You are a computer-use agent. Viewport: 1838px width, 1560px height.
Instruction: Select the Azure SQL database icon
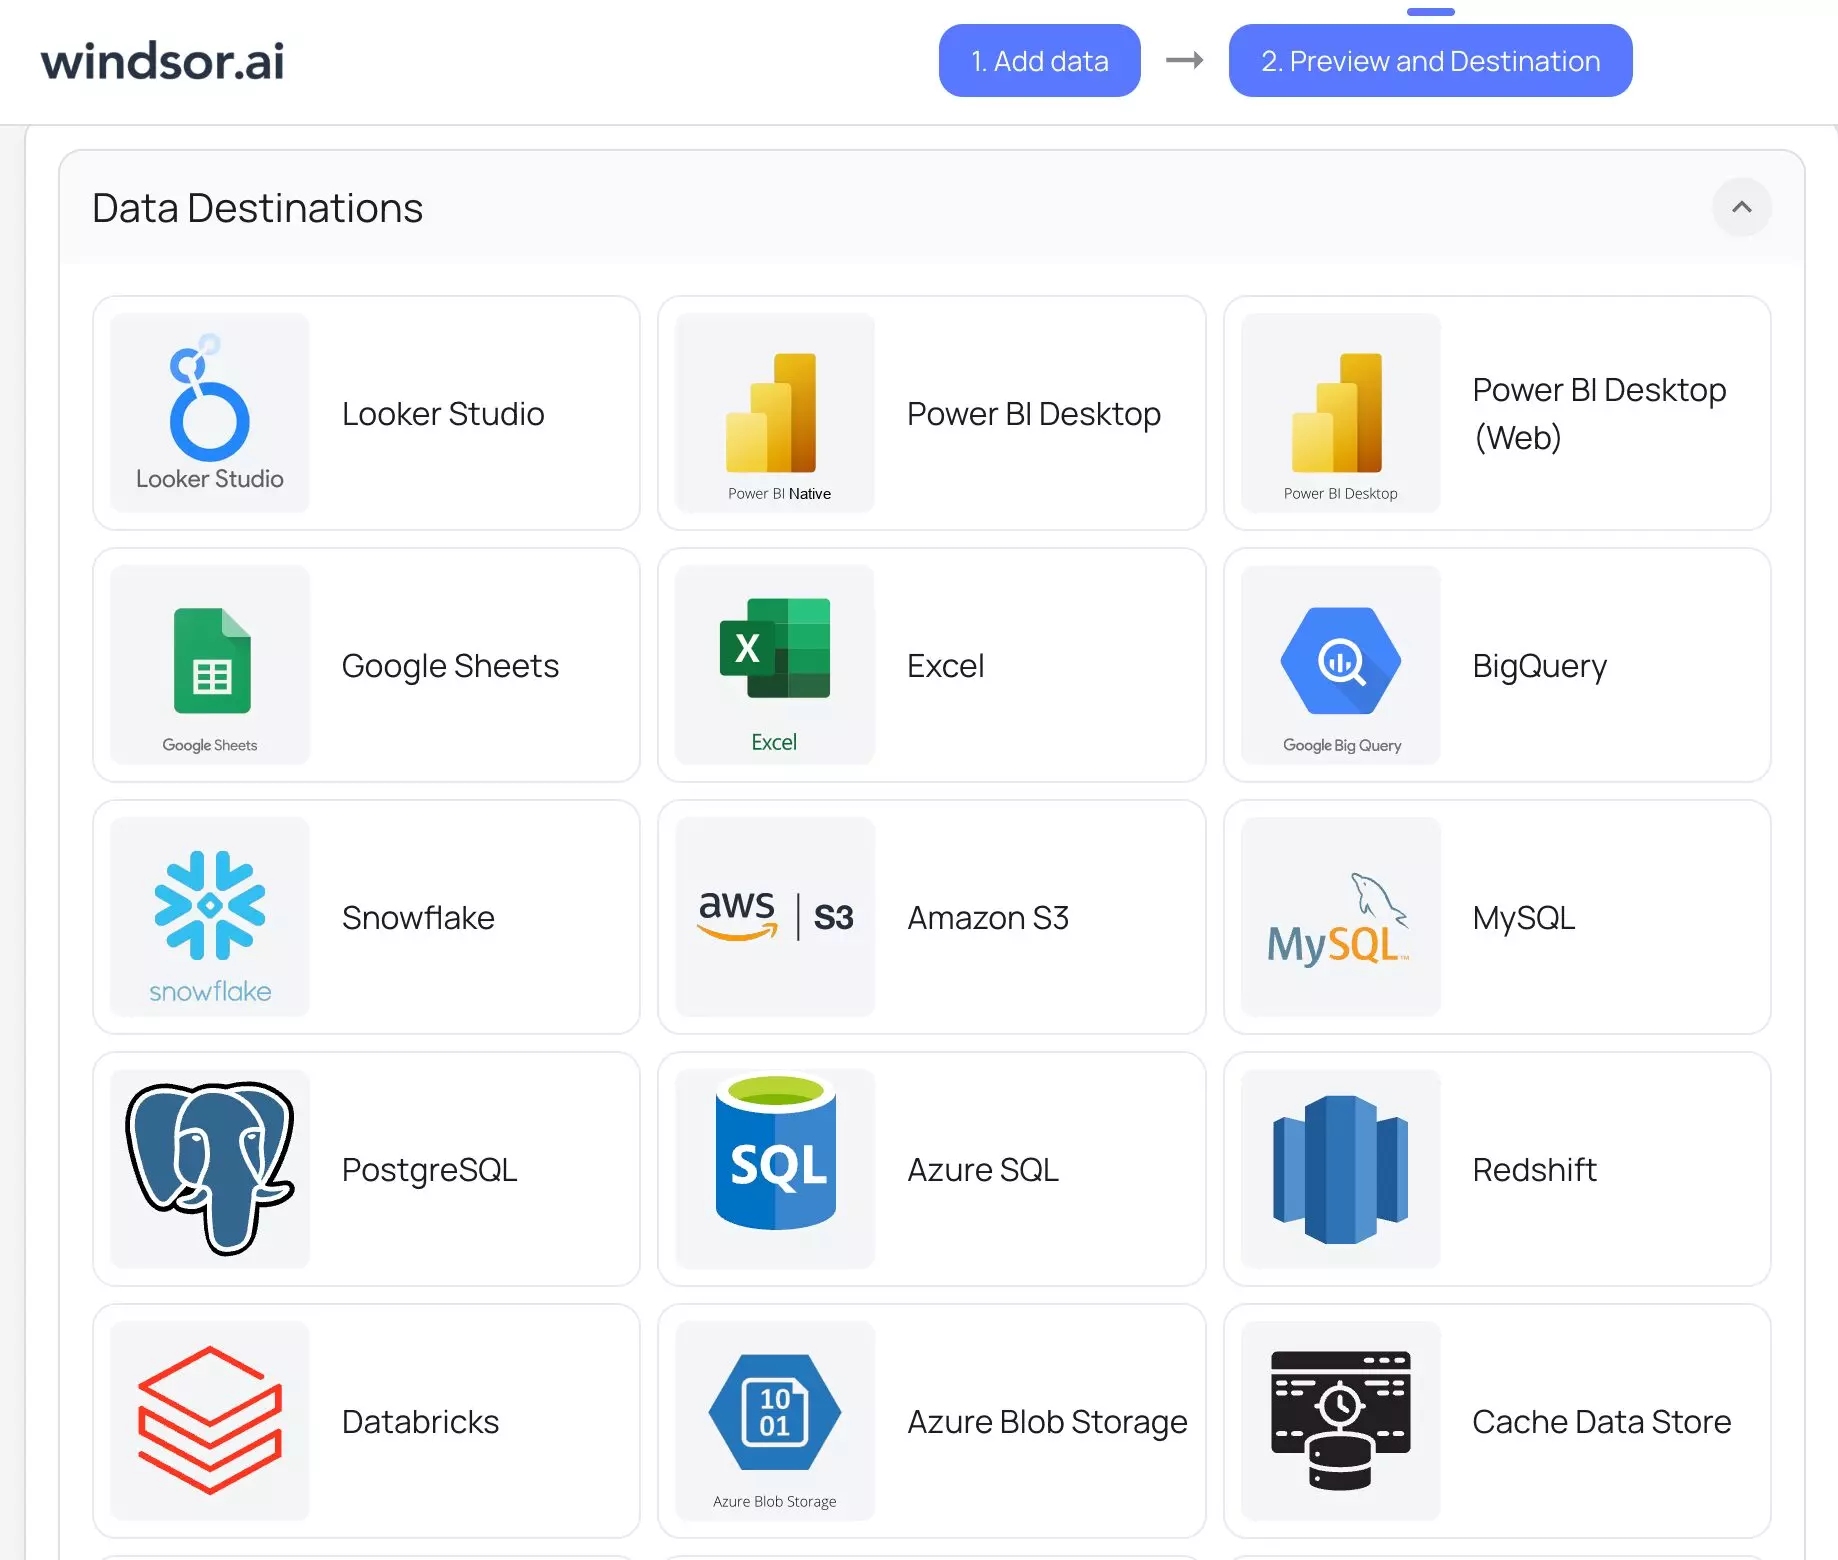tap(775, 1154)
